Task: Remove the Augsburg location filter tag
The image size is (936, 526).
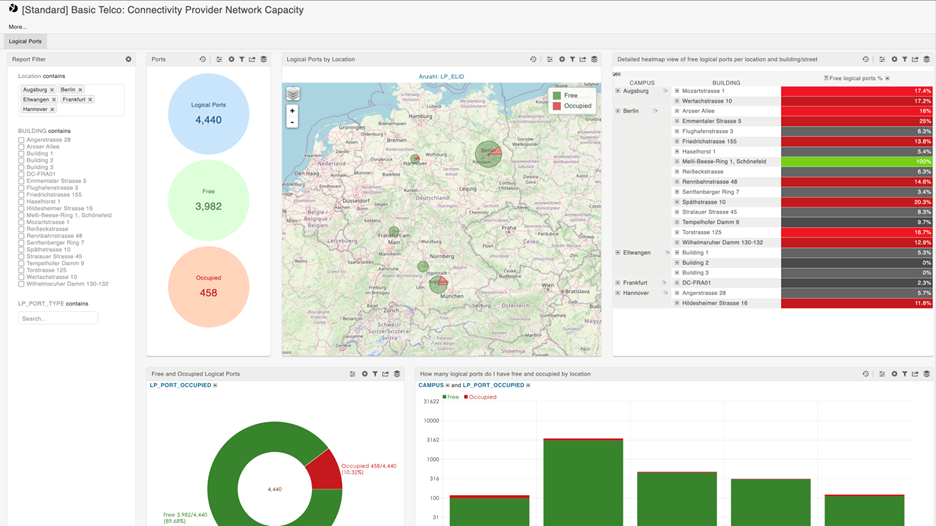Action: [52, 90]
